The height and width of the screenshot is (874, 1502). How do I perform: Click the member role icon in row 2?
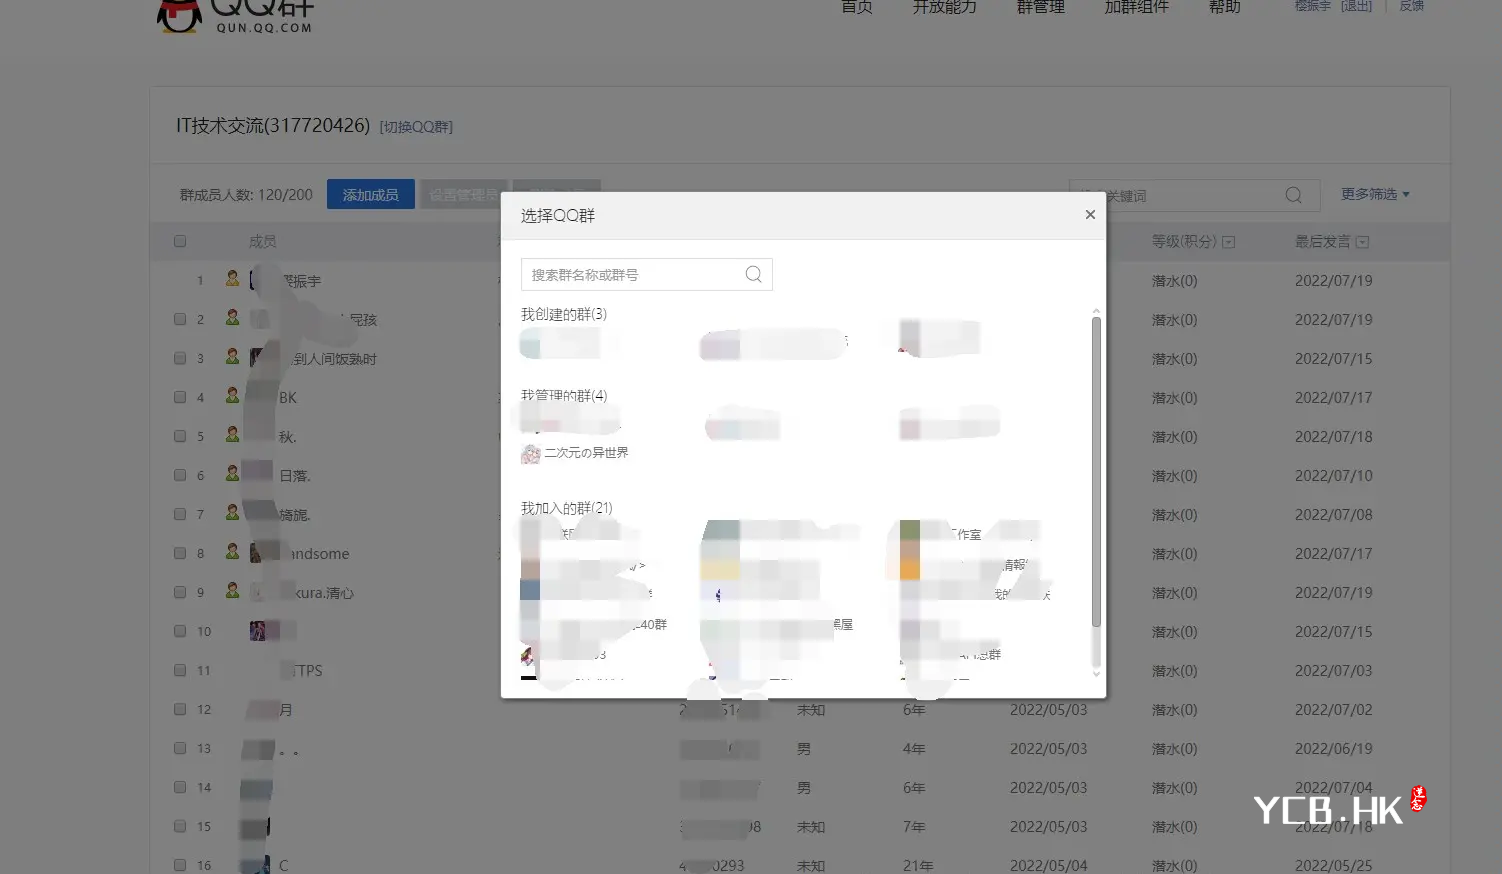click(x=232, y=318)
